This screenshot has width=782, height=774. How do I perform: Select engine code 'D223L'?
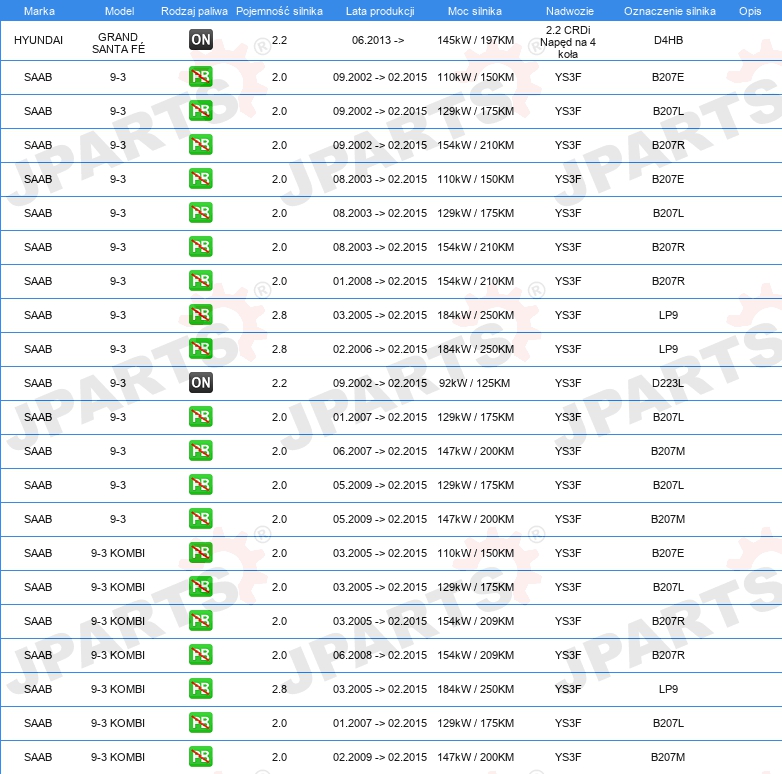point(668,383)
